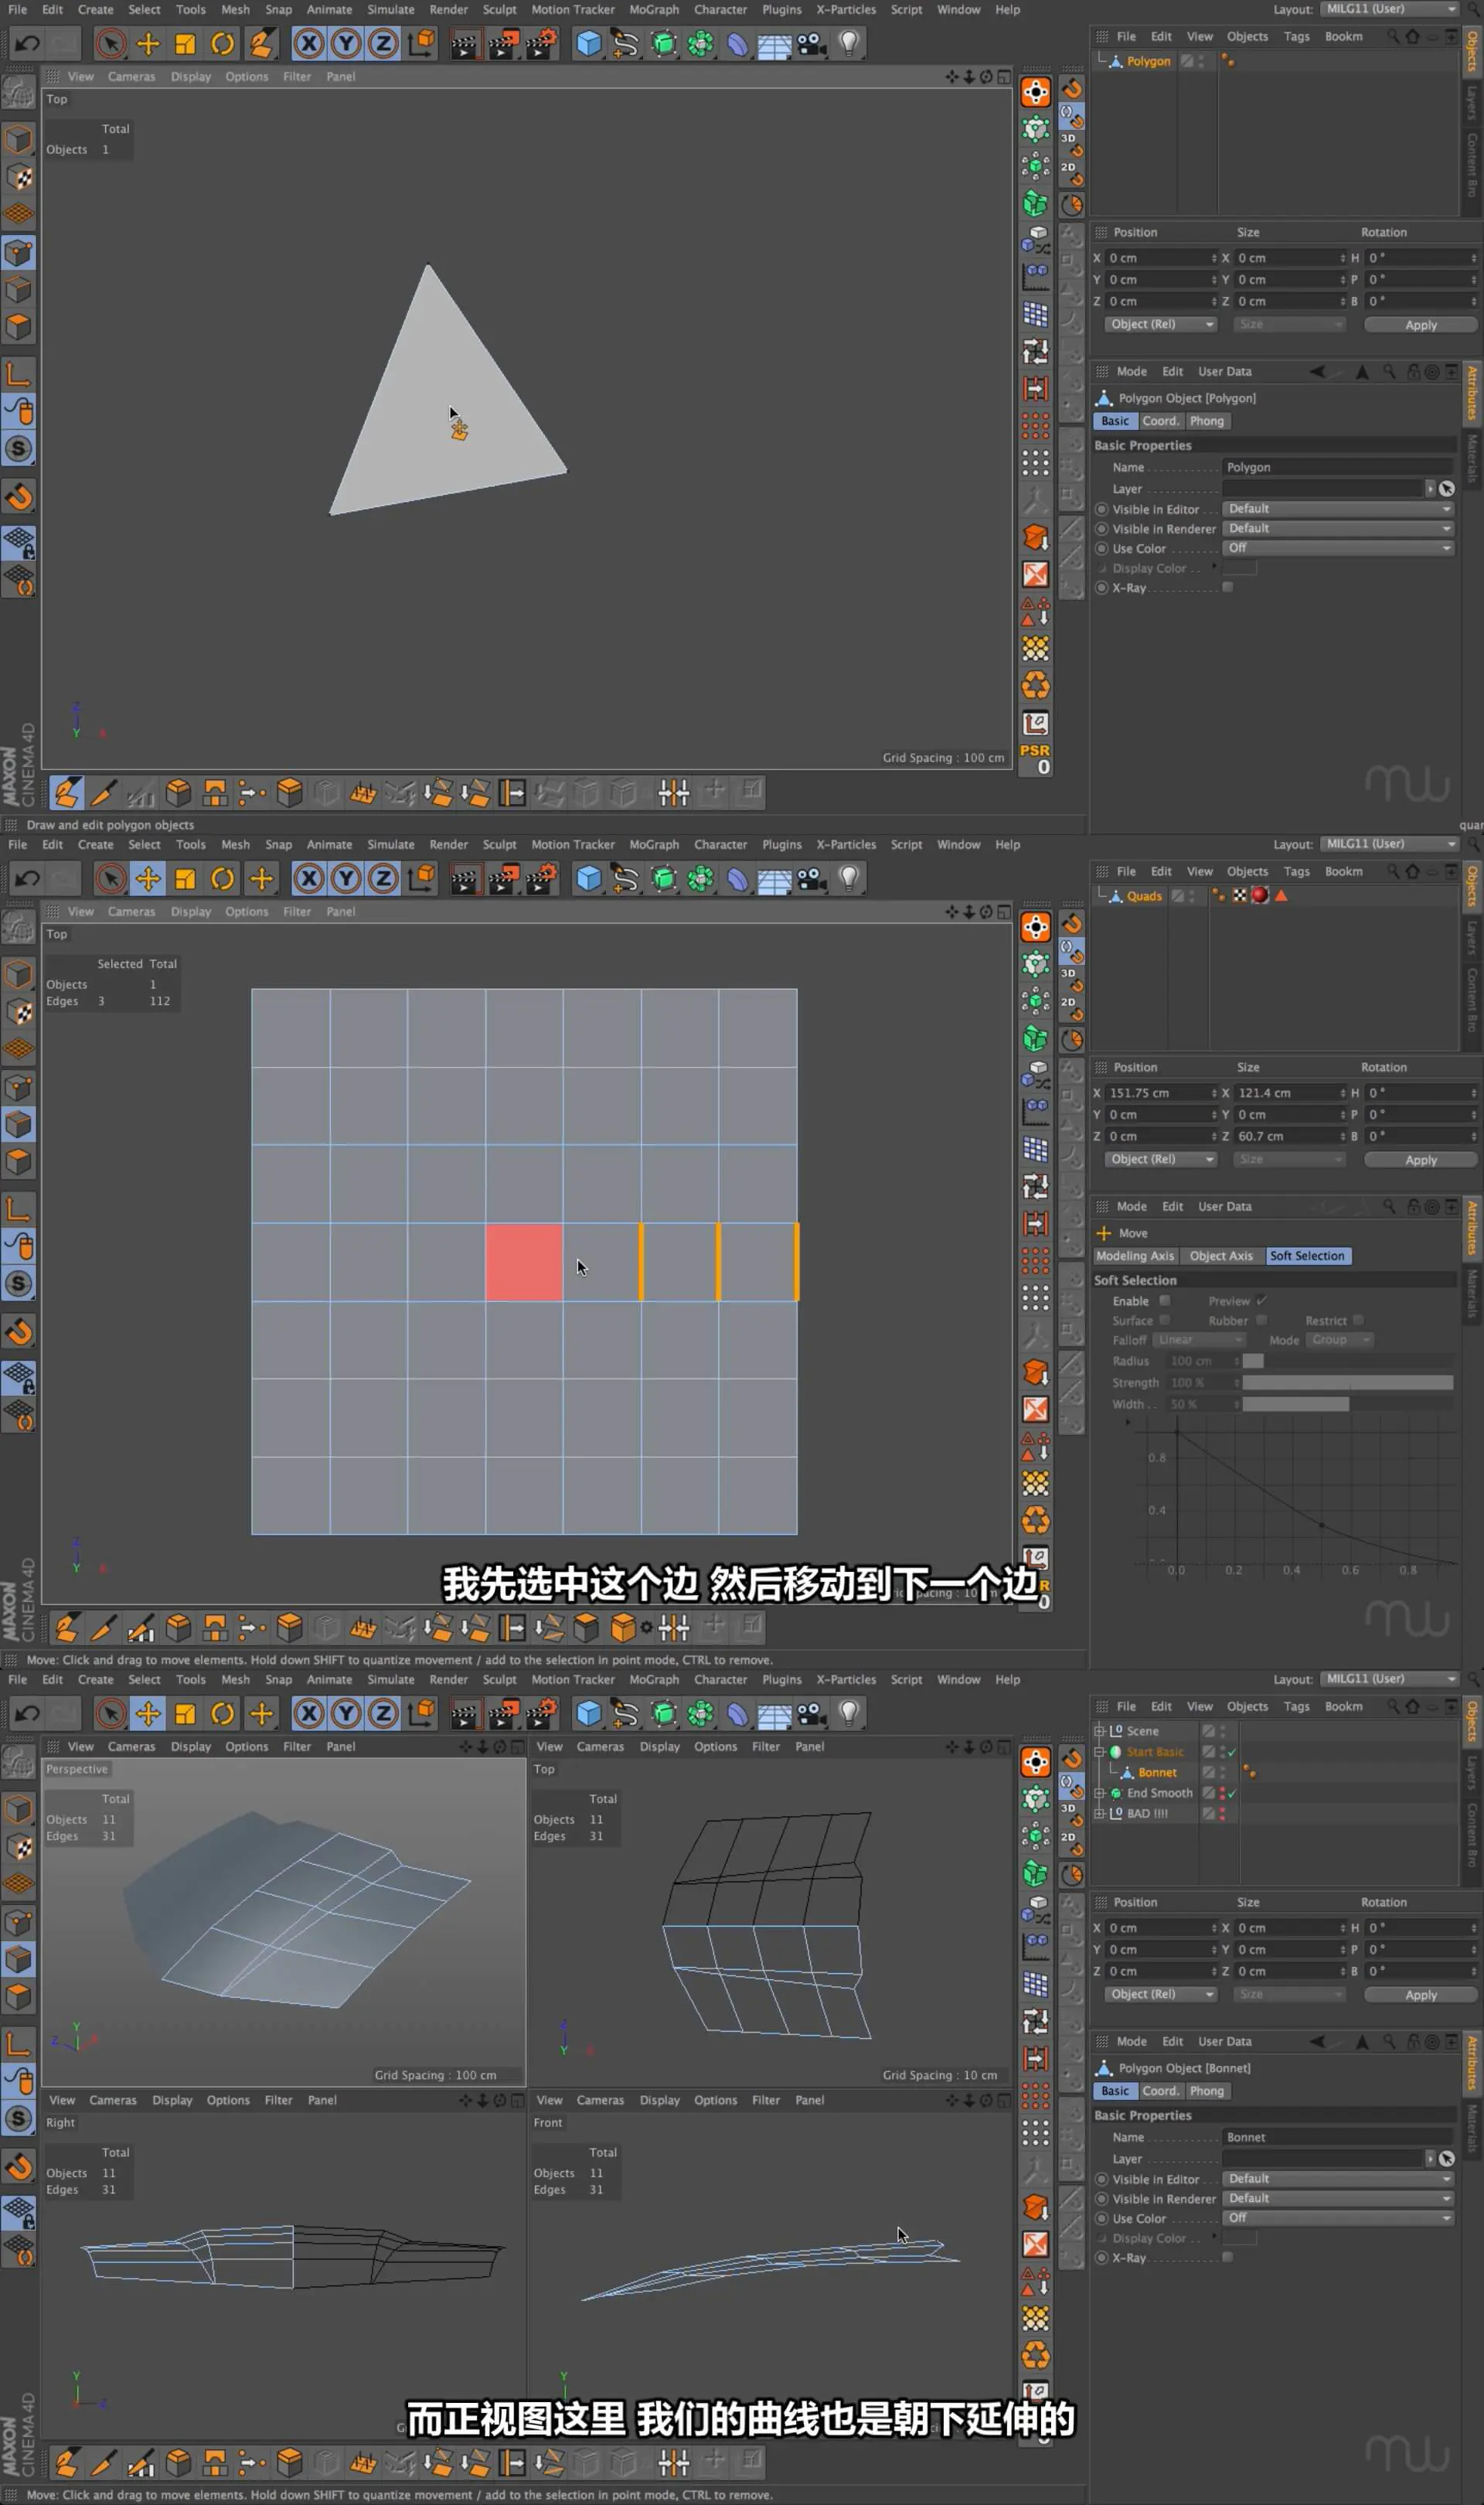Adjust the Soft Selection Width slider

coord(1347,1404)
